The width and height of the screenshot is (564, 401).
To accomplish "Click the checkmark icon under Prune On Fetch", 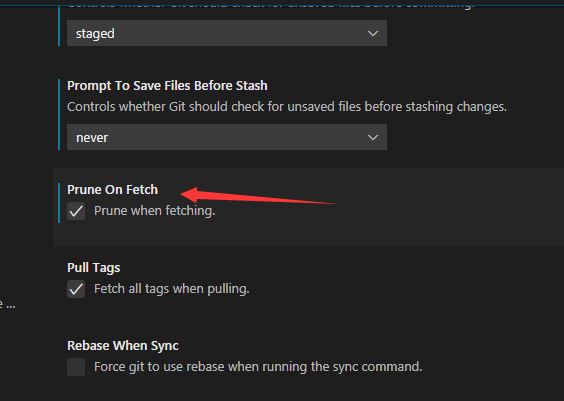I will [x=76, y=211].
